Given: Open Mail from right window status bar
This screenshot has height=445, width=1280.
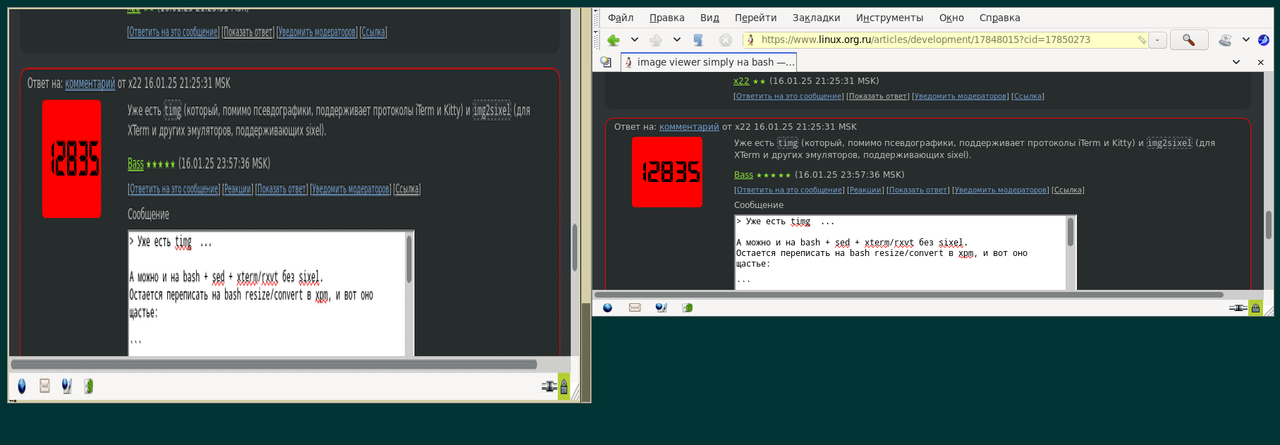Looking at the screenshot, I should coord(634,308).
